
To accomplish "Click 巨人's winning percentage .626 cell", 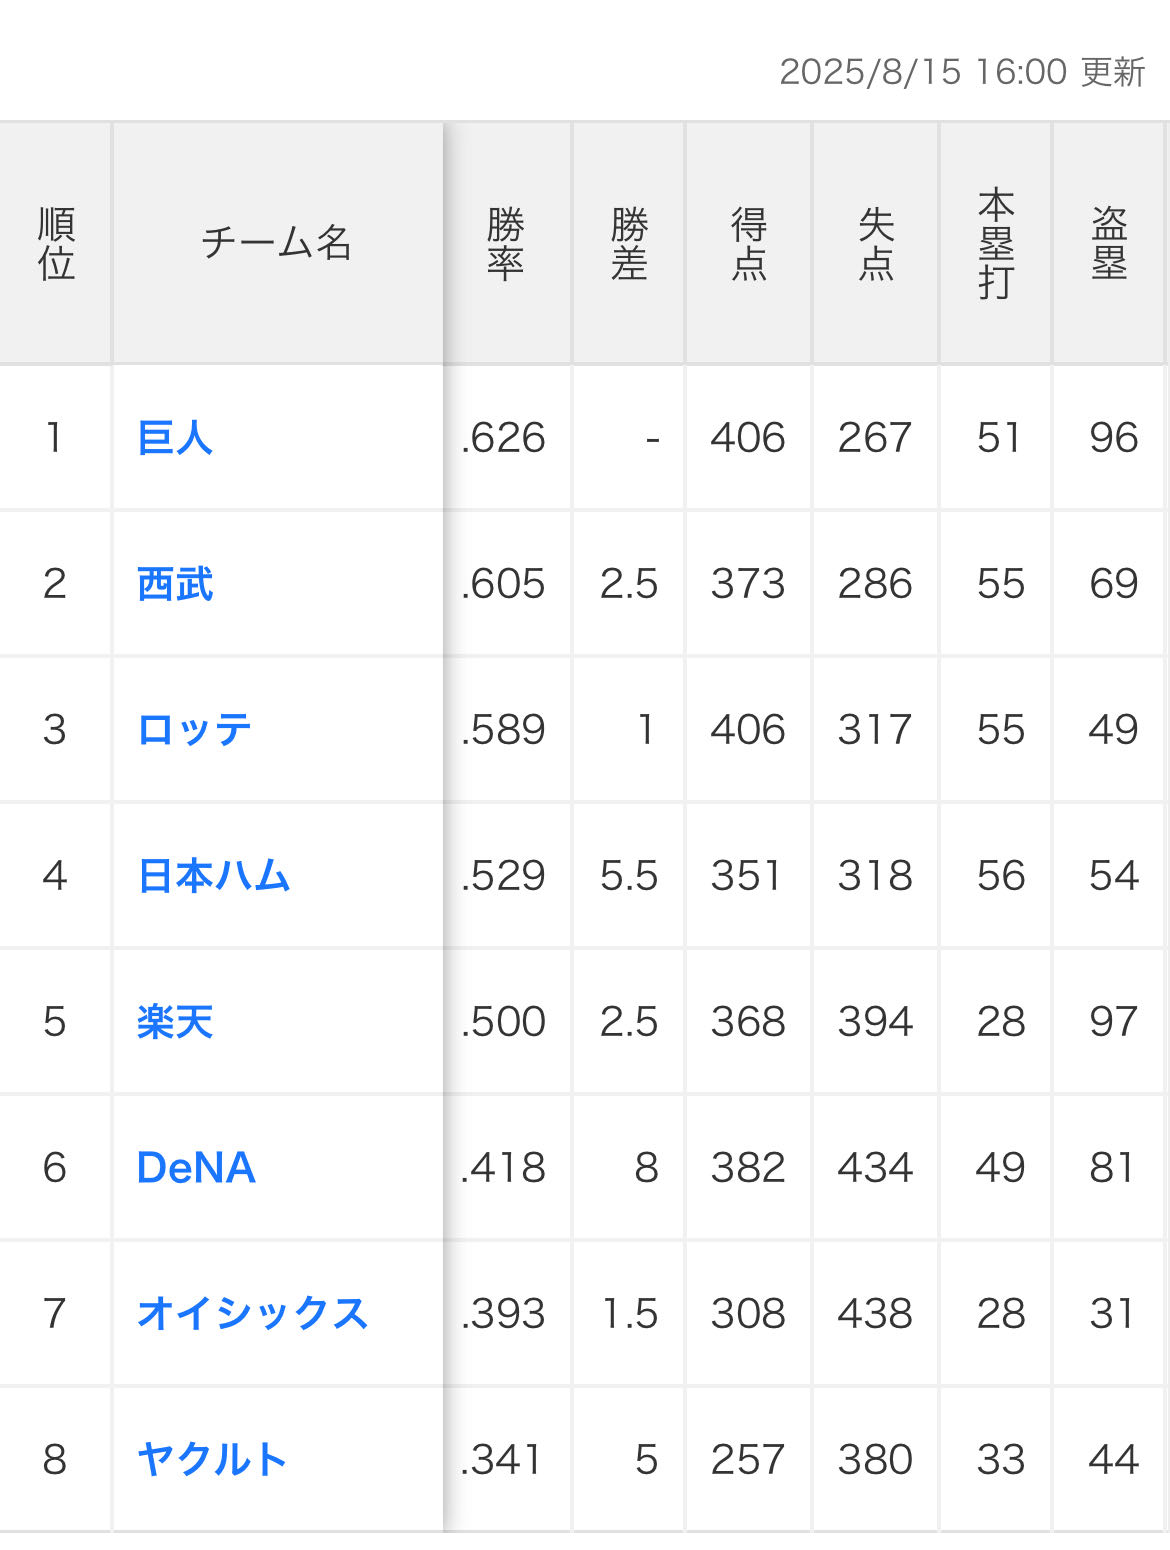I will coord(504,438).
